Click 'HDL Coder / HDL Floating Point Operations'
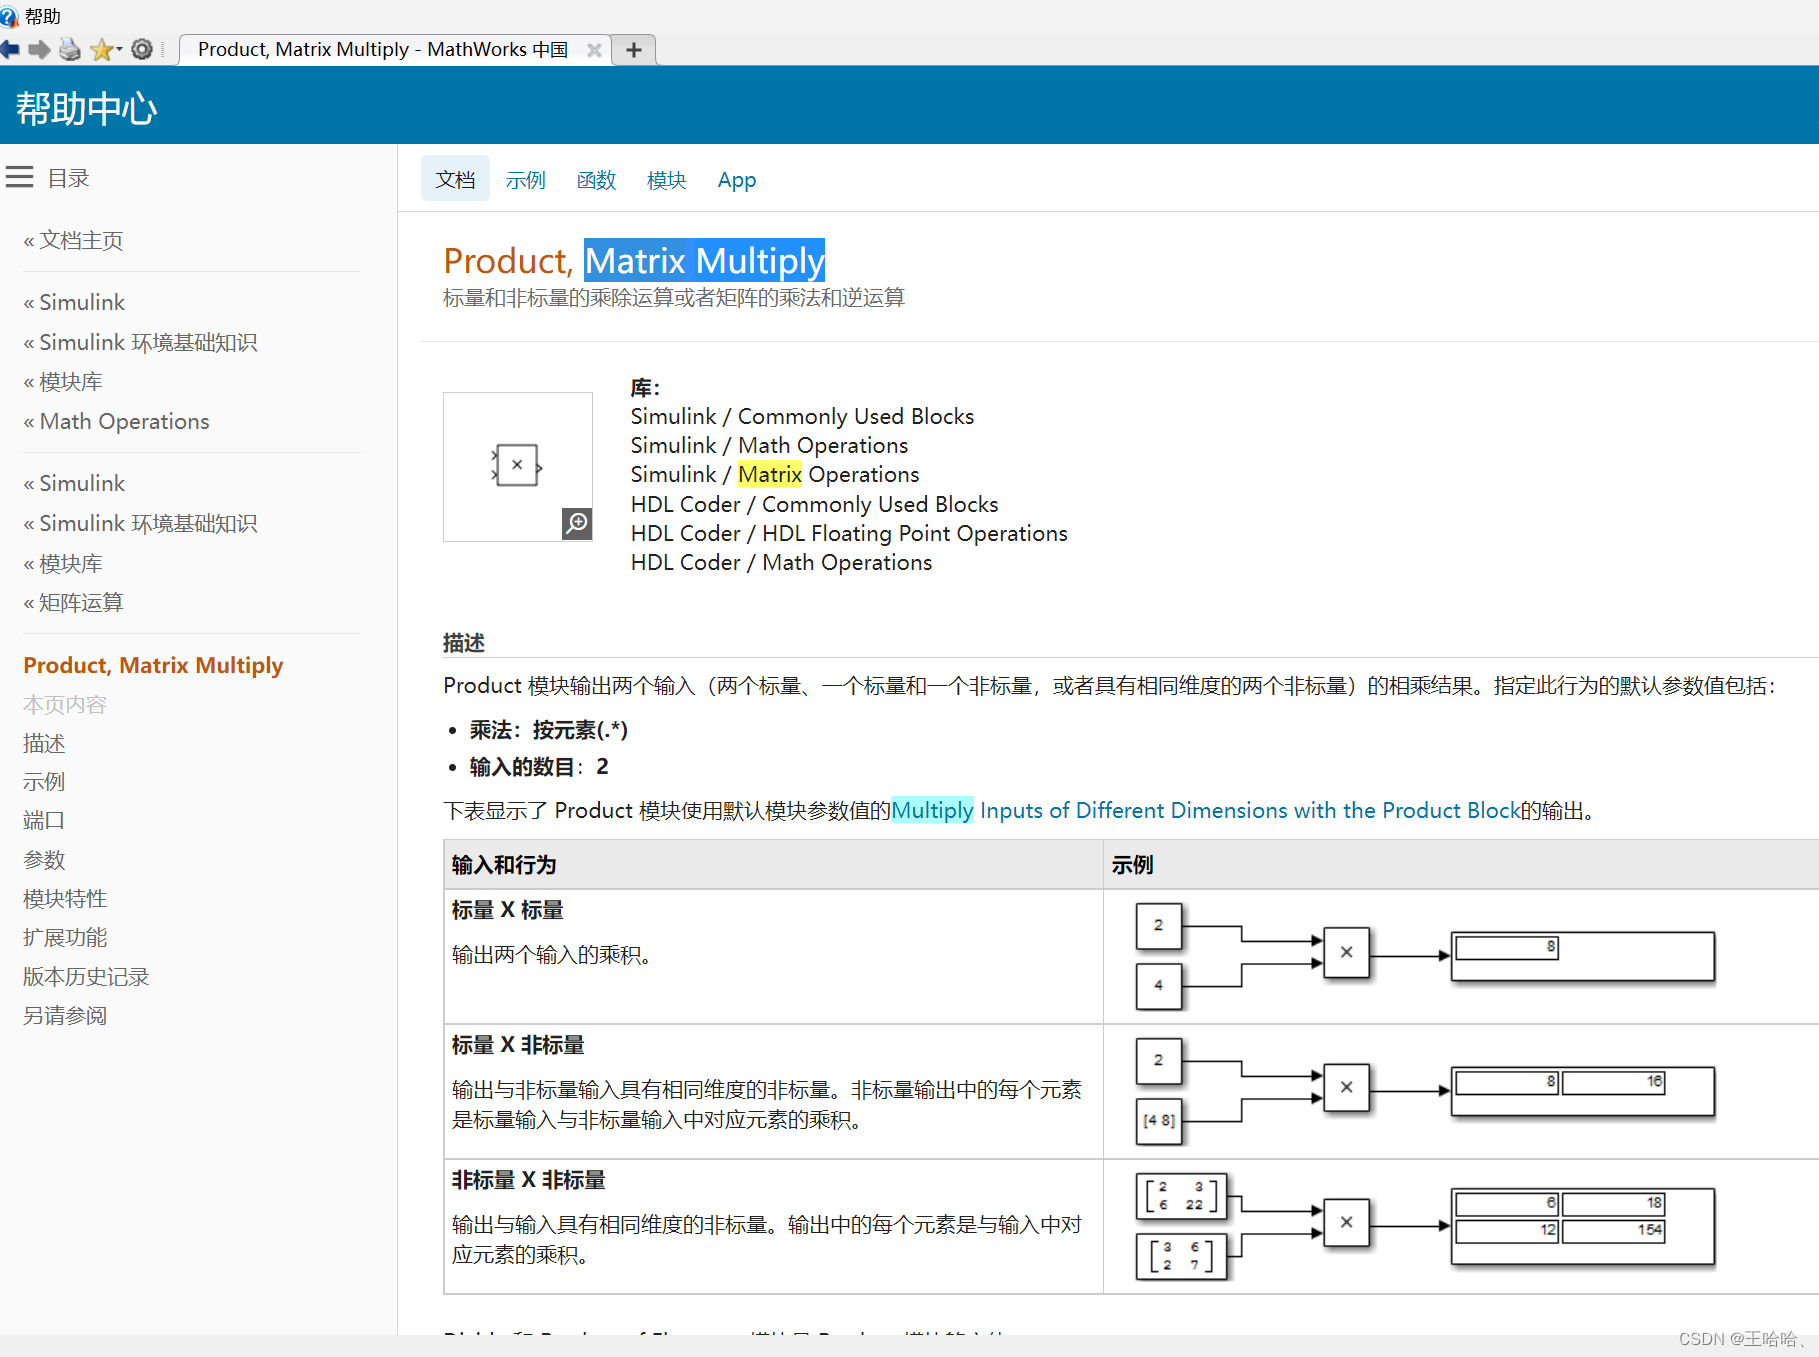This screenshot has height=1357, width=1819. (x=849, y=533)
